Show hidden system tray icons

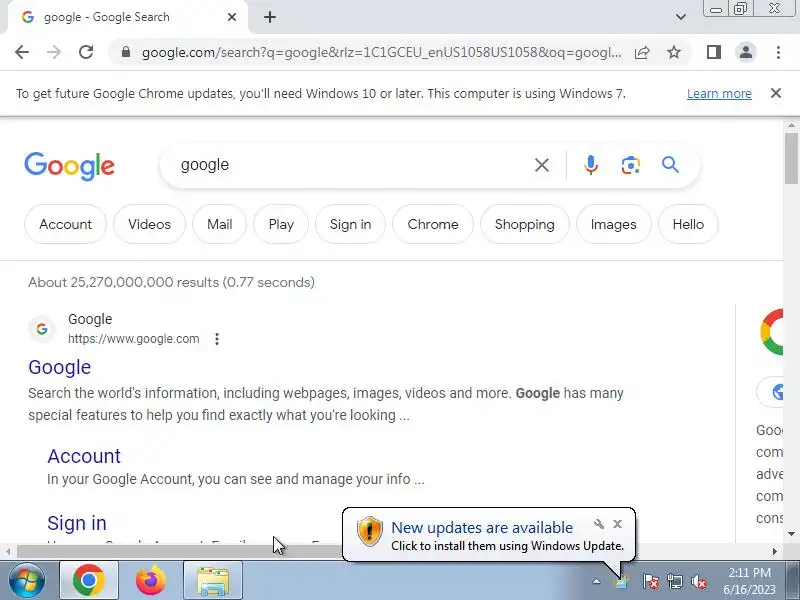[x=596, y=581]
